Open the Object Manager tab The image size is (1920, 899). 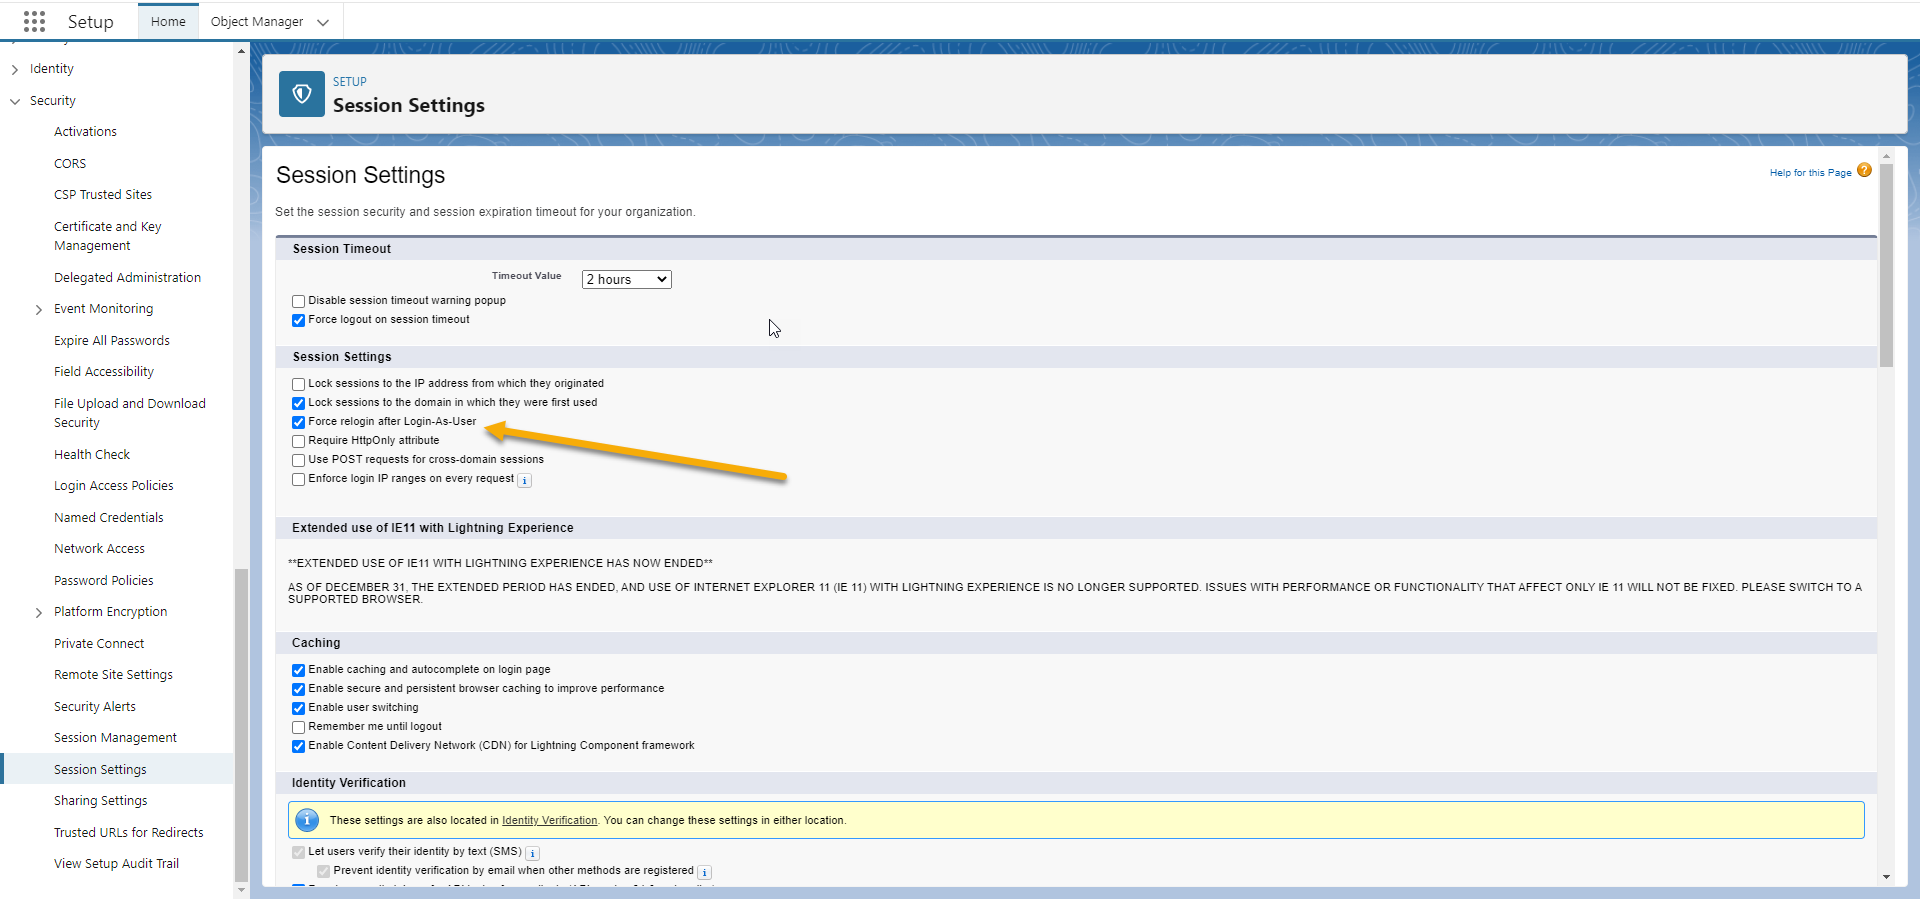(257, 21)
